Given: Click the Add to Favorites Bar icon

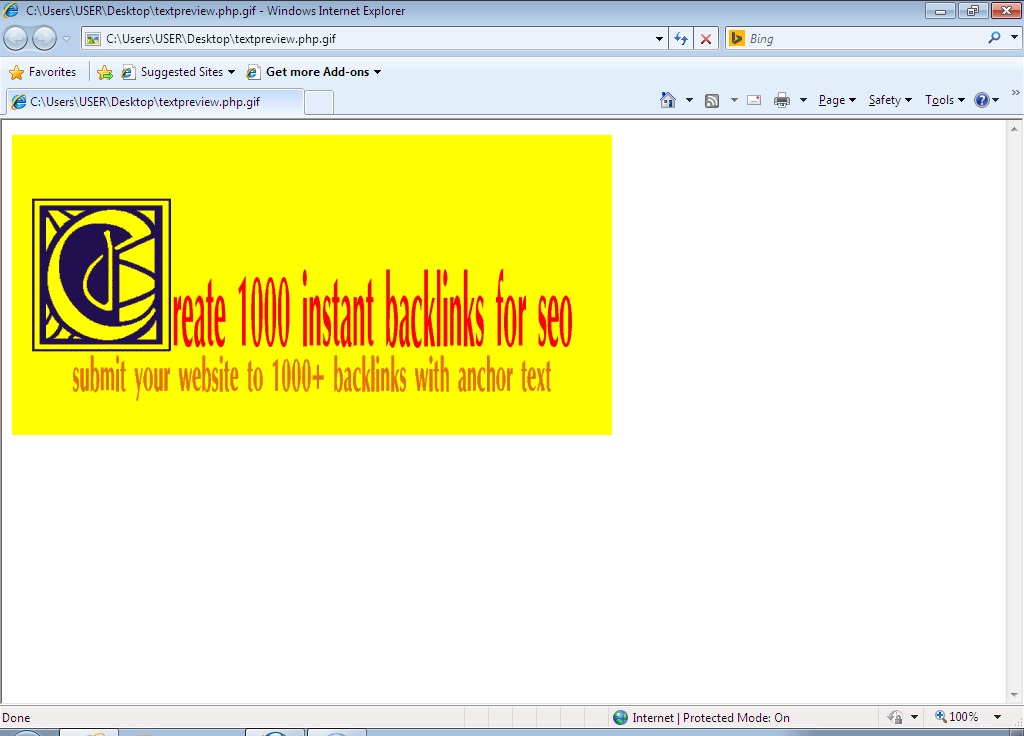Looking at the screenshot, I should pyautogui.click(x=104, y=72).
